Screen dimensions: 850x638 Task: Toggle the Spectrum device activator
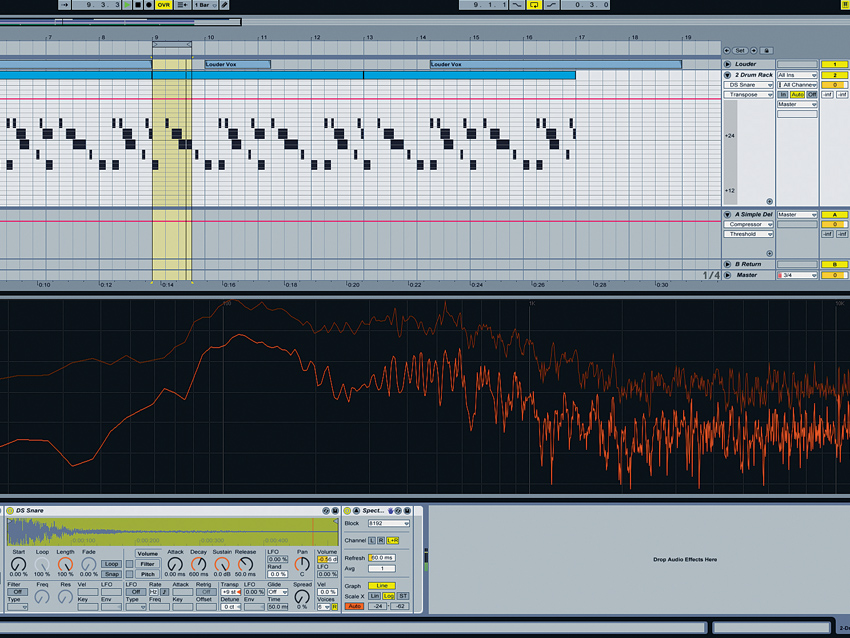347,511
